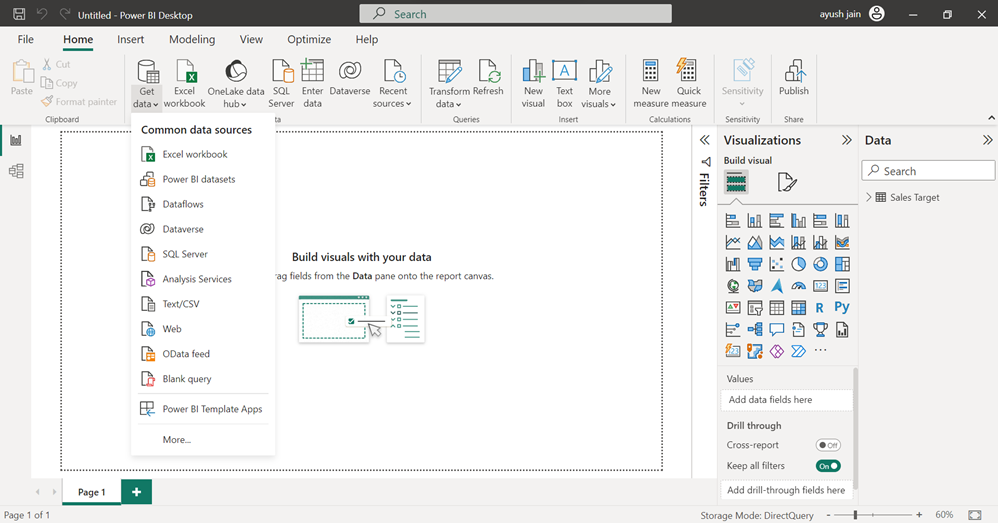The image size is (998, 523).
Task: Select the trophy goals visual
Action: coord(820,330)
